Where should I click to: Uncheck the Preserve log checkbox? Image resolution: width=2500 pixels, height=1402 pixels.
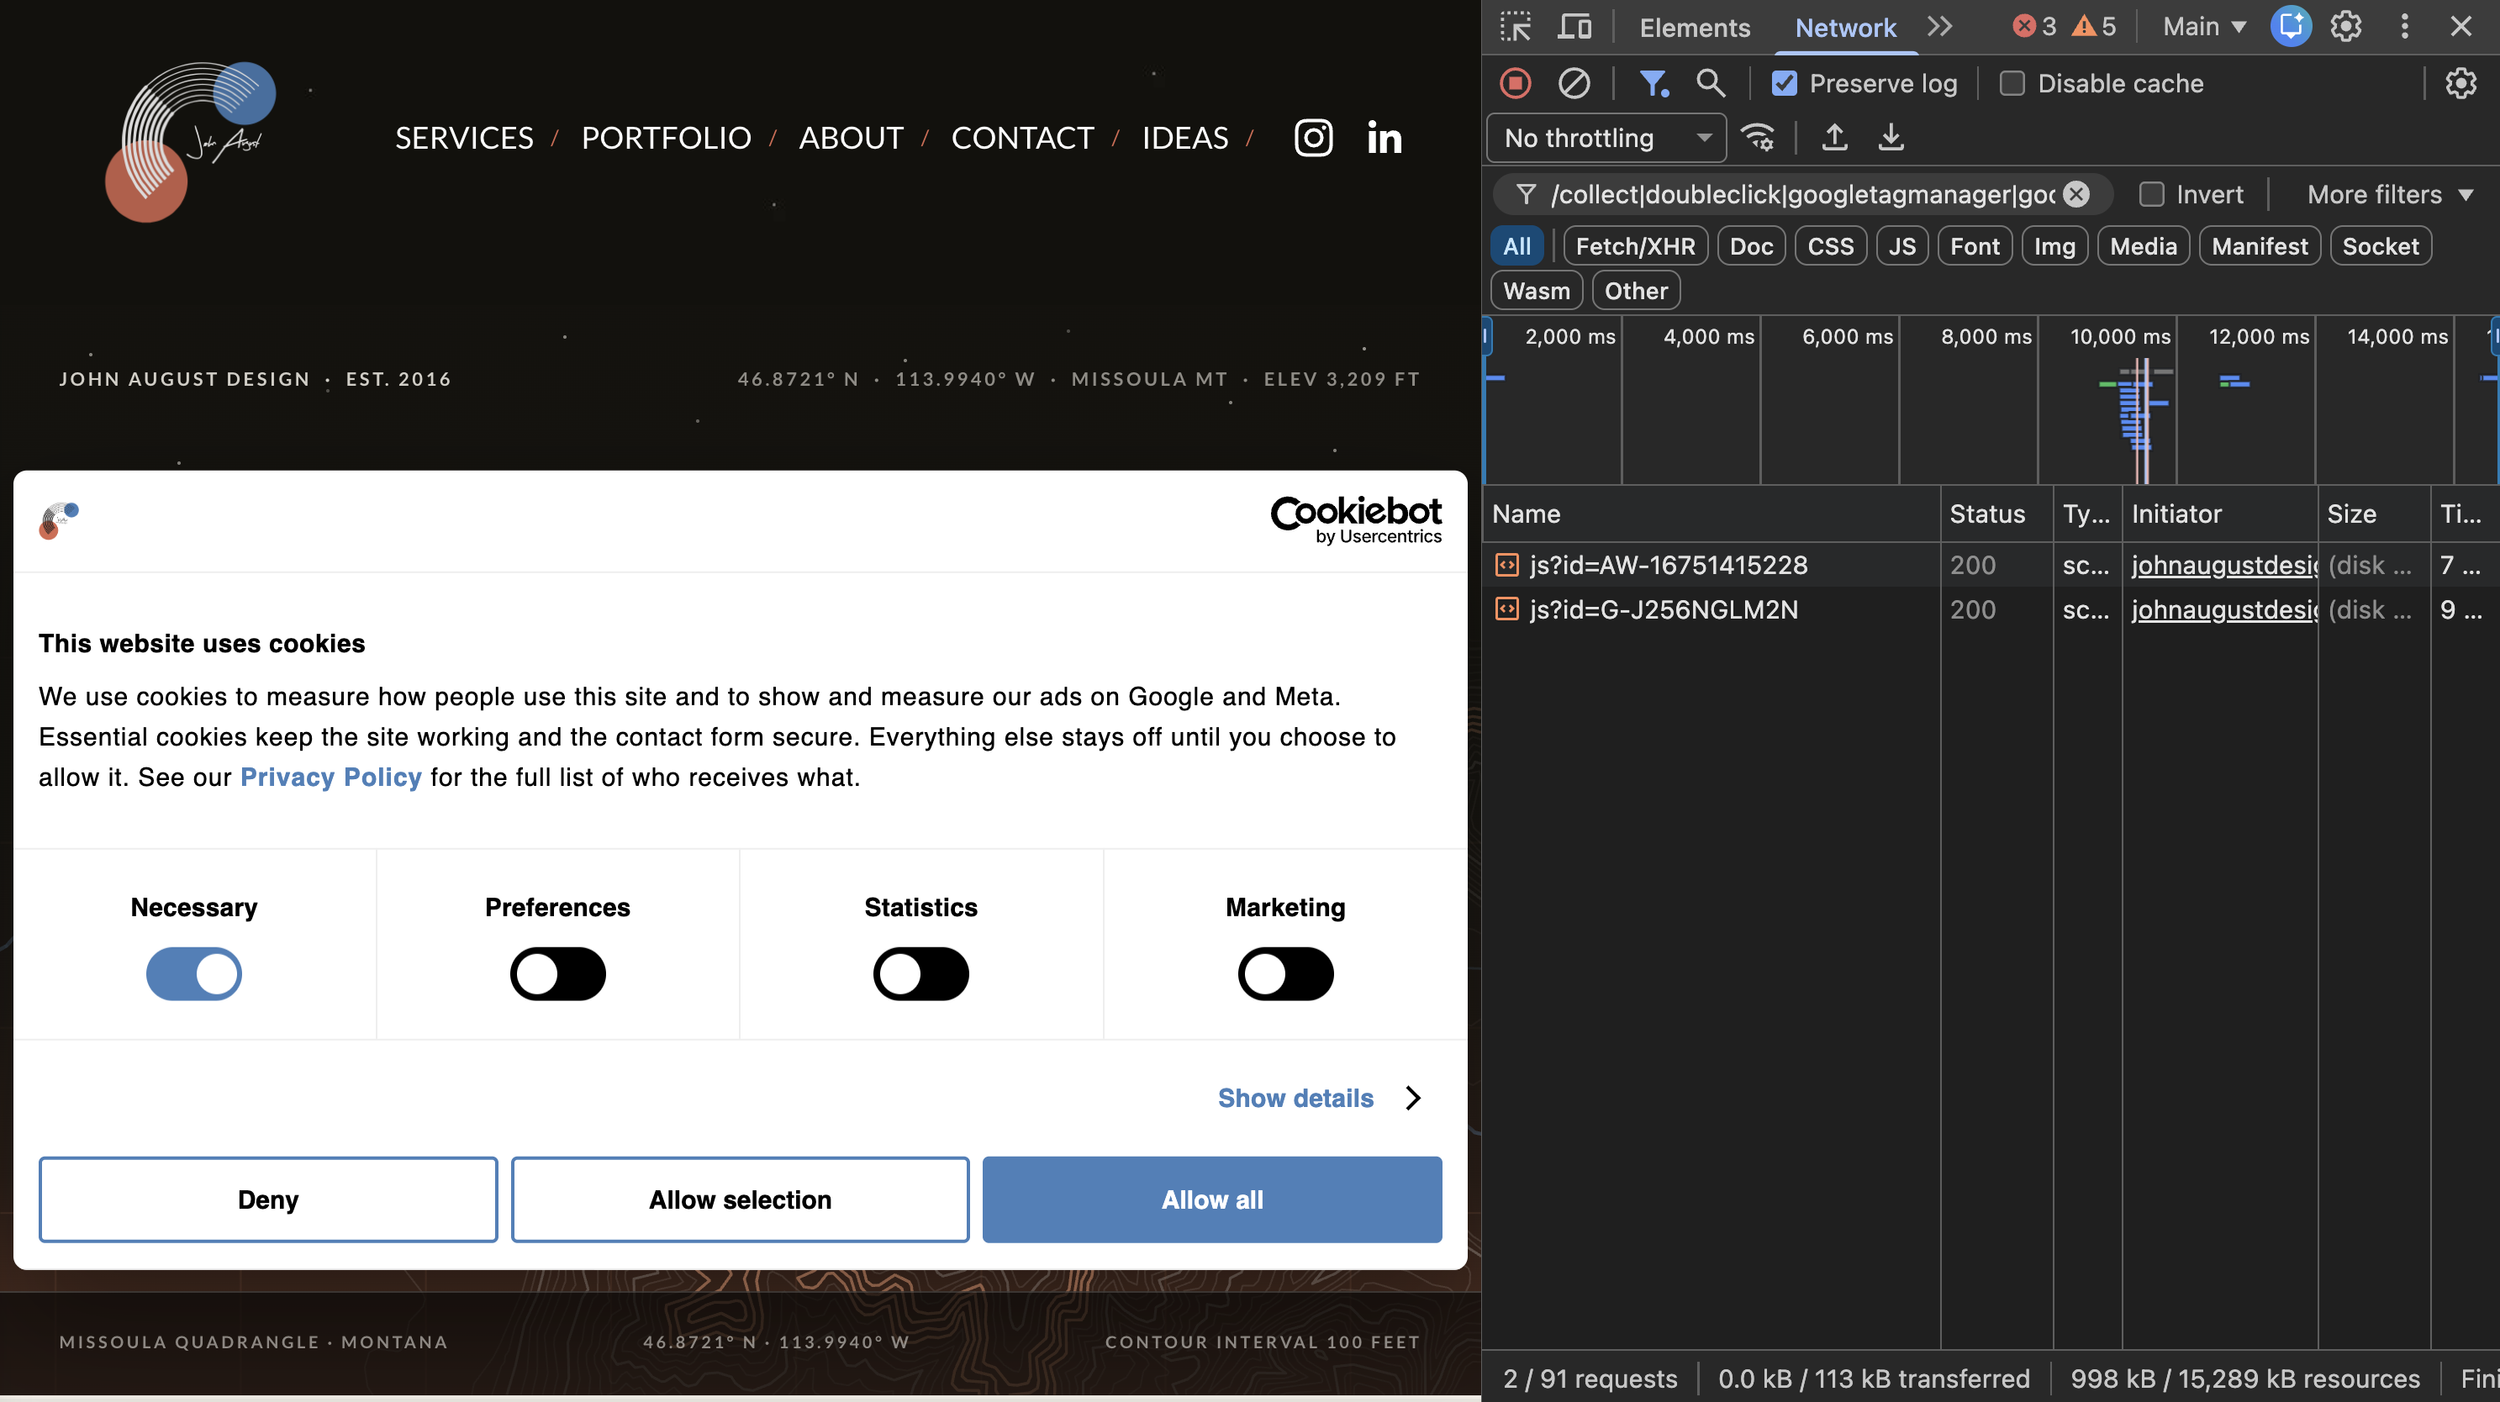tap(1784, 83)
